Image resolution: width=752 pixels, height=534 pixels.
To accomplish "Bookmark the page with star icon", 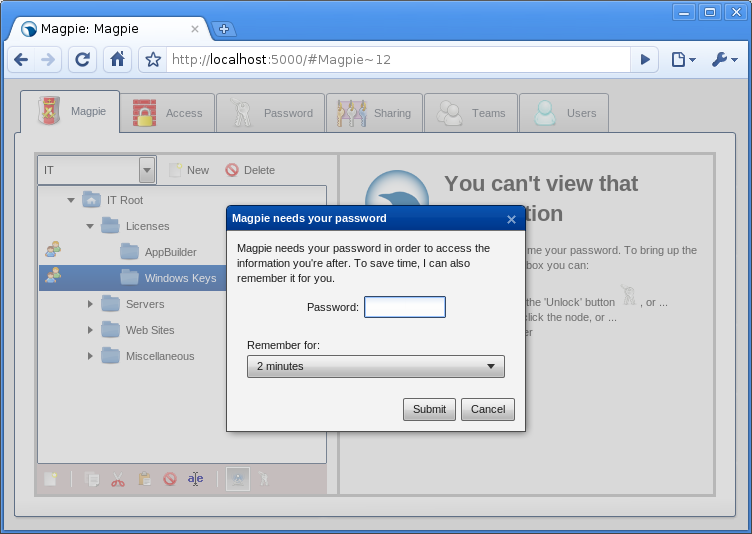I will coord(153,59).
